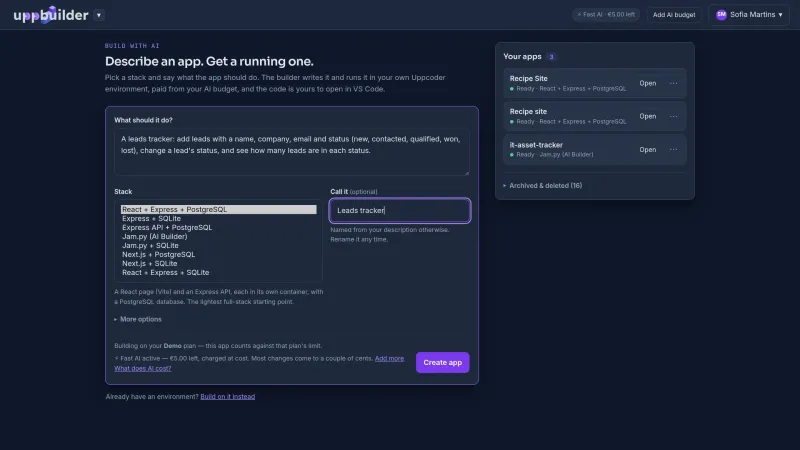This screenshot has height=450, width=800.
Task: Select Jam.py (AI Builder) stack option
Action: click(x=218, y=237)
